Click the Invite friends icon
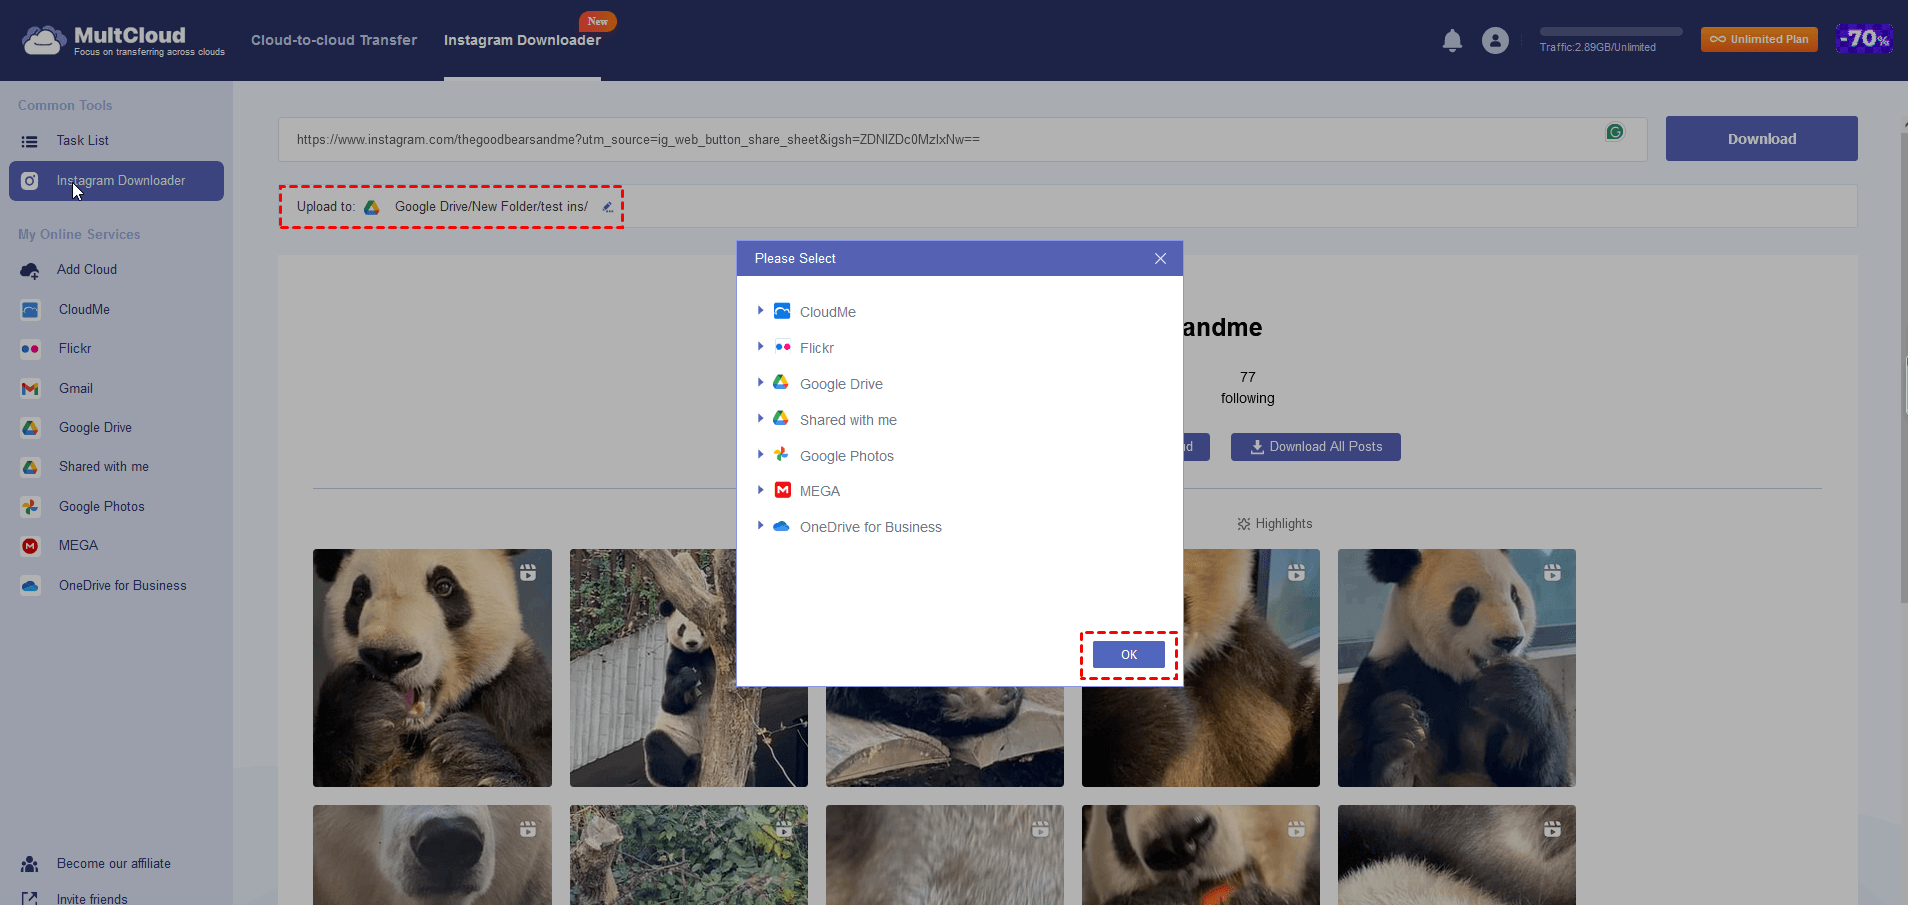The width and height of the screenshot is (1908, 905). point(30,899)
